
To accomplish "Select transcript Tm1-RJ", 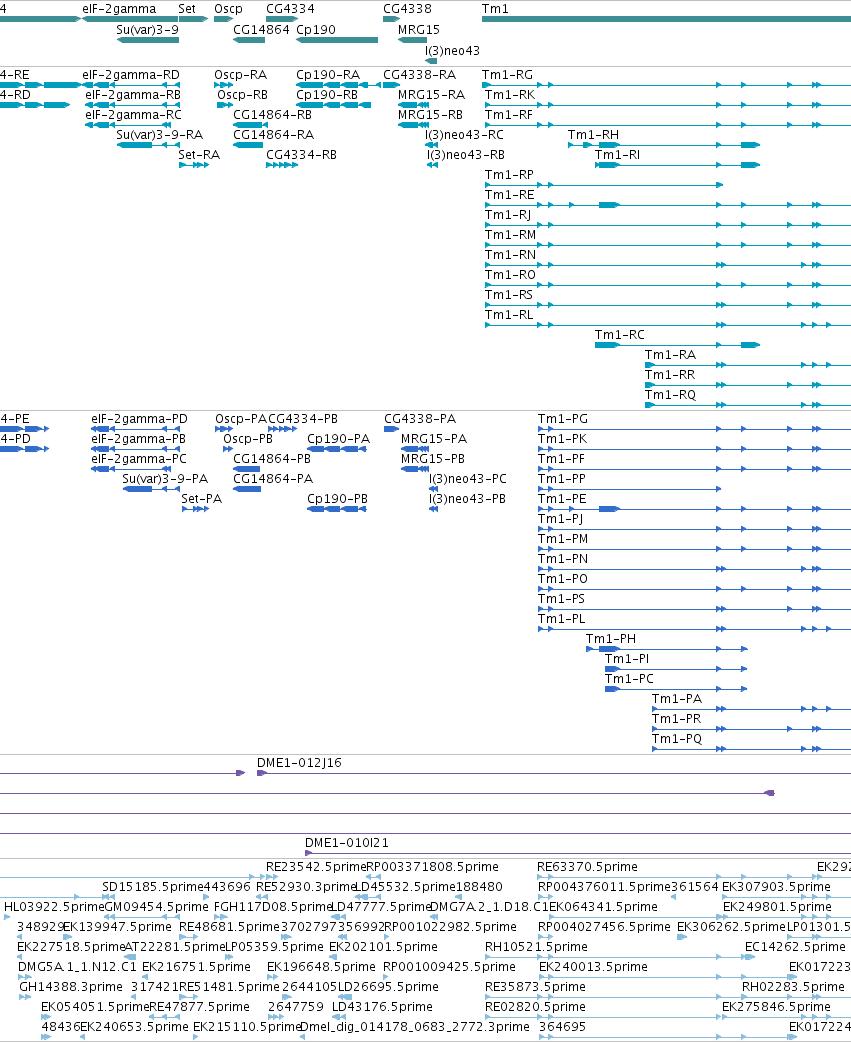I will [x=668, y=225].
